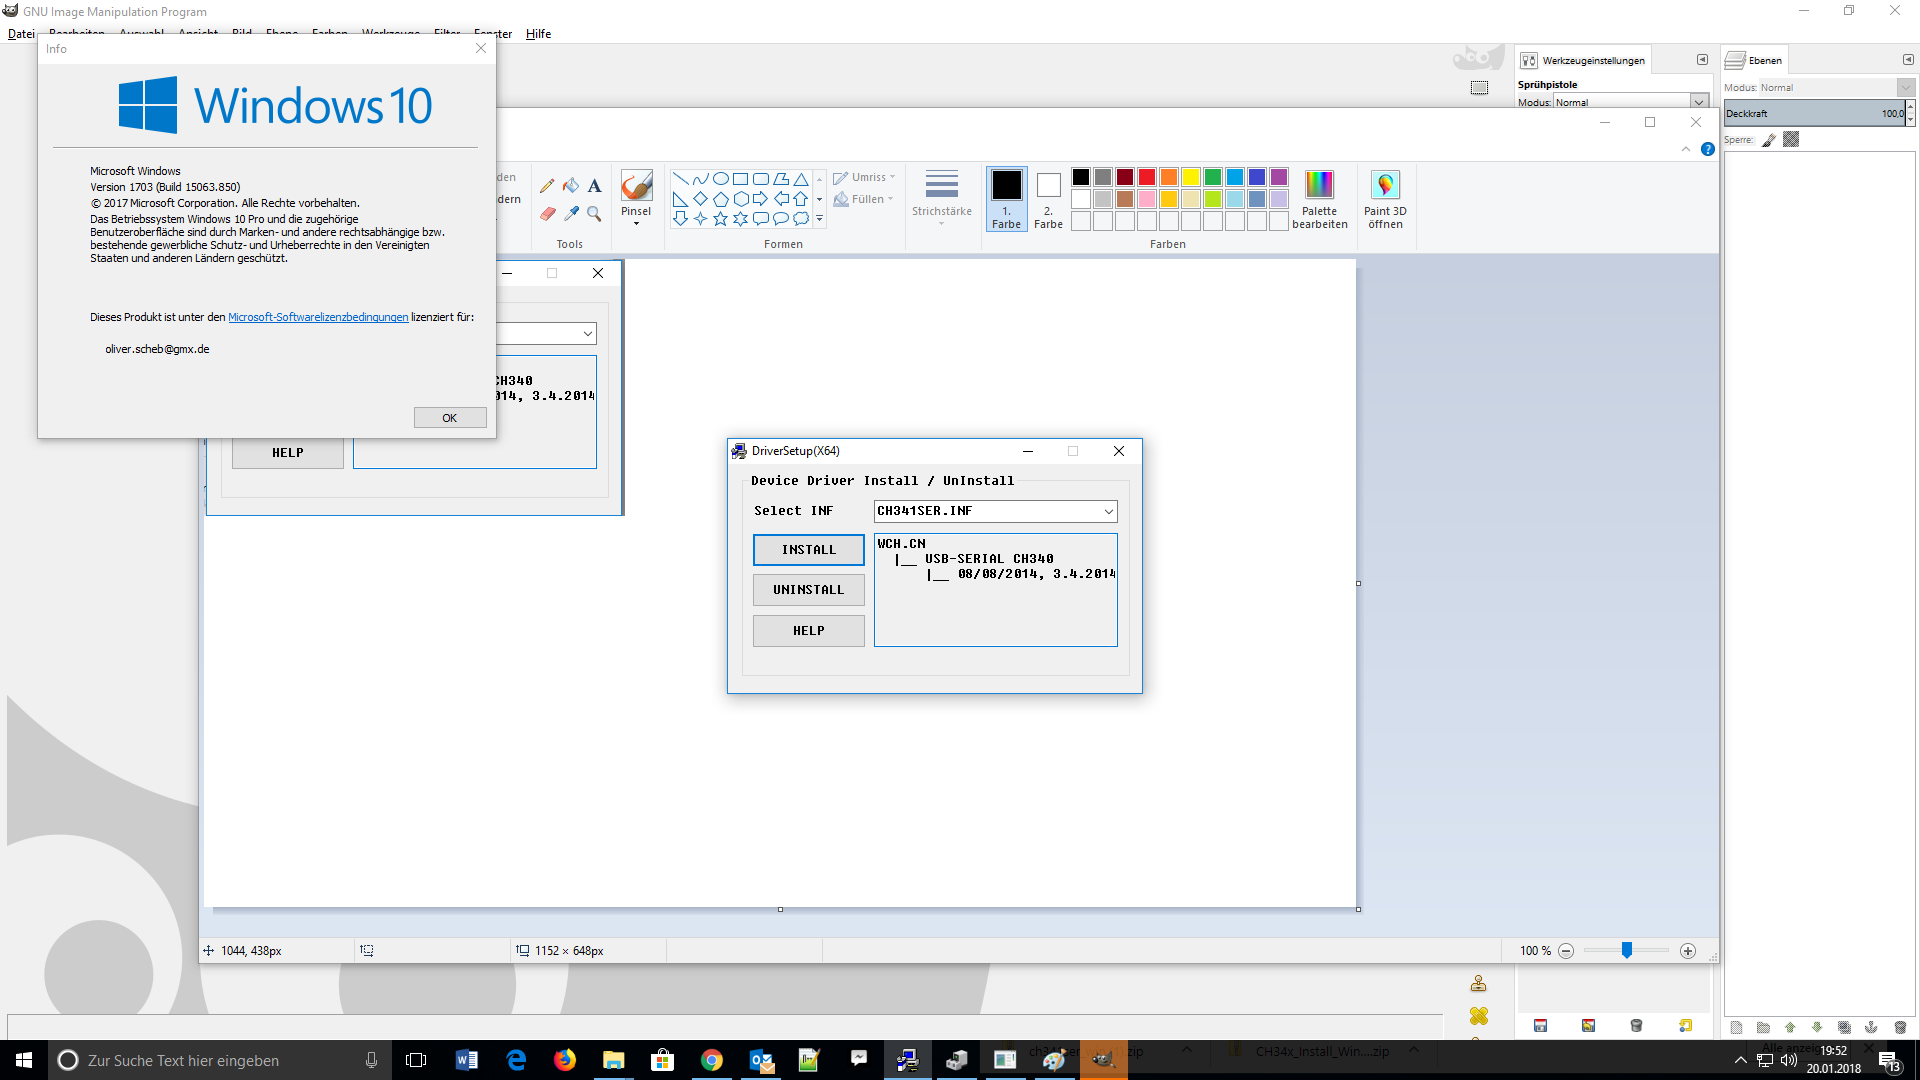Open Google Chrome from the taskbar
The width and height of the screenshot is (1920, 1080).
(711, 1060)
